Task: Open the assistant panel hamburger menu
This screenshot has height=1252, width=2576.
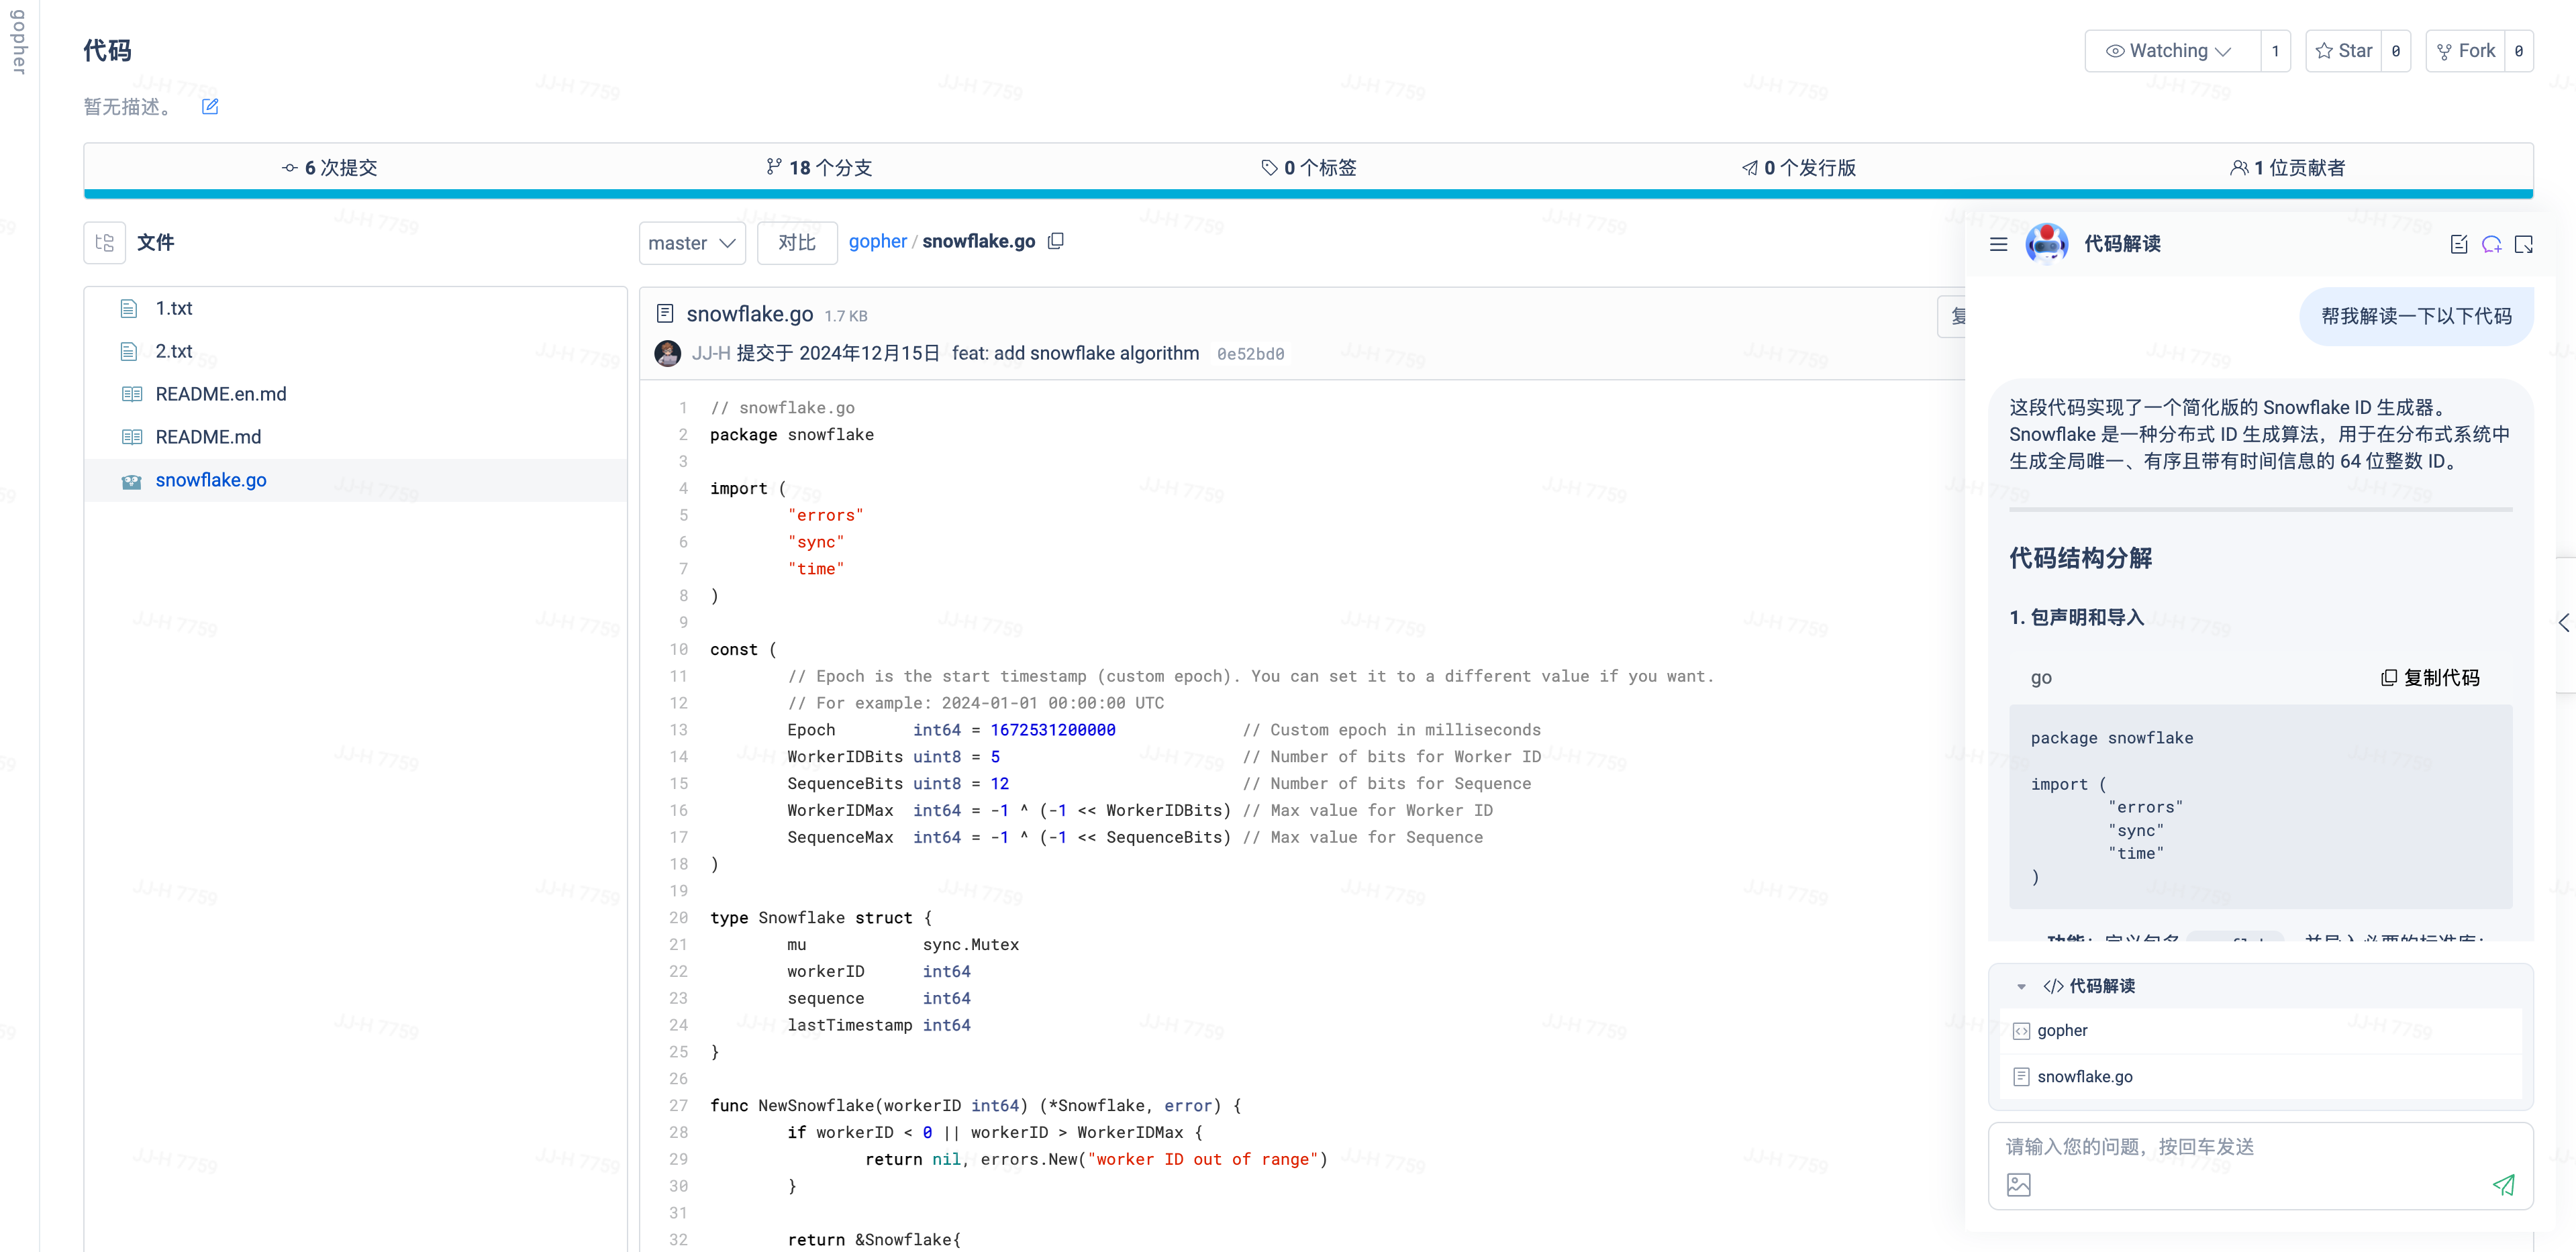Action: tap(1998, 244)
